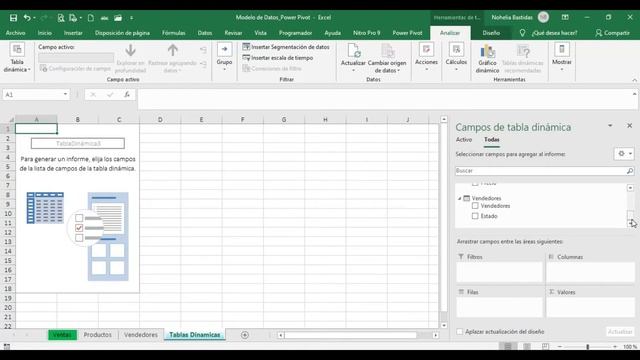The image size is (640, 360).
Task: Collapse the ribbon with the arrow
Action: point(634,80)
